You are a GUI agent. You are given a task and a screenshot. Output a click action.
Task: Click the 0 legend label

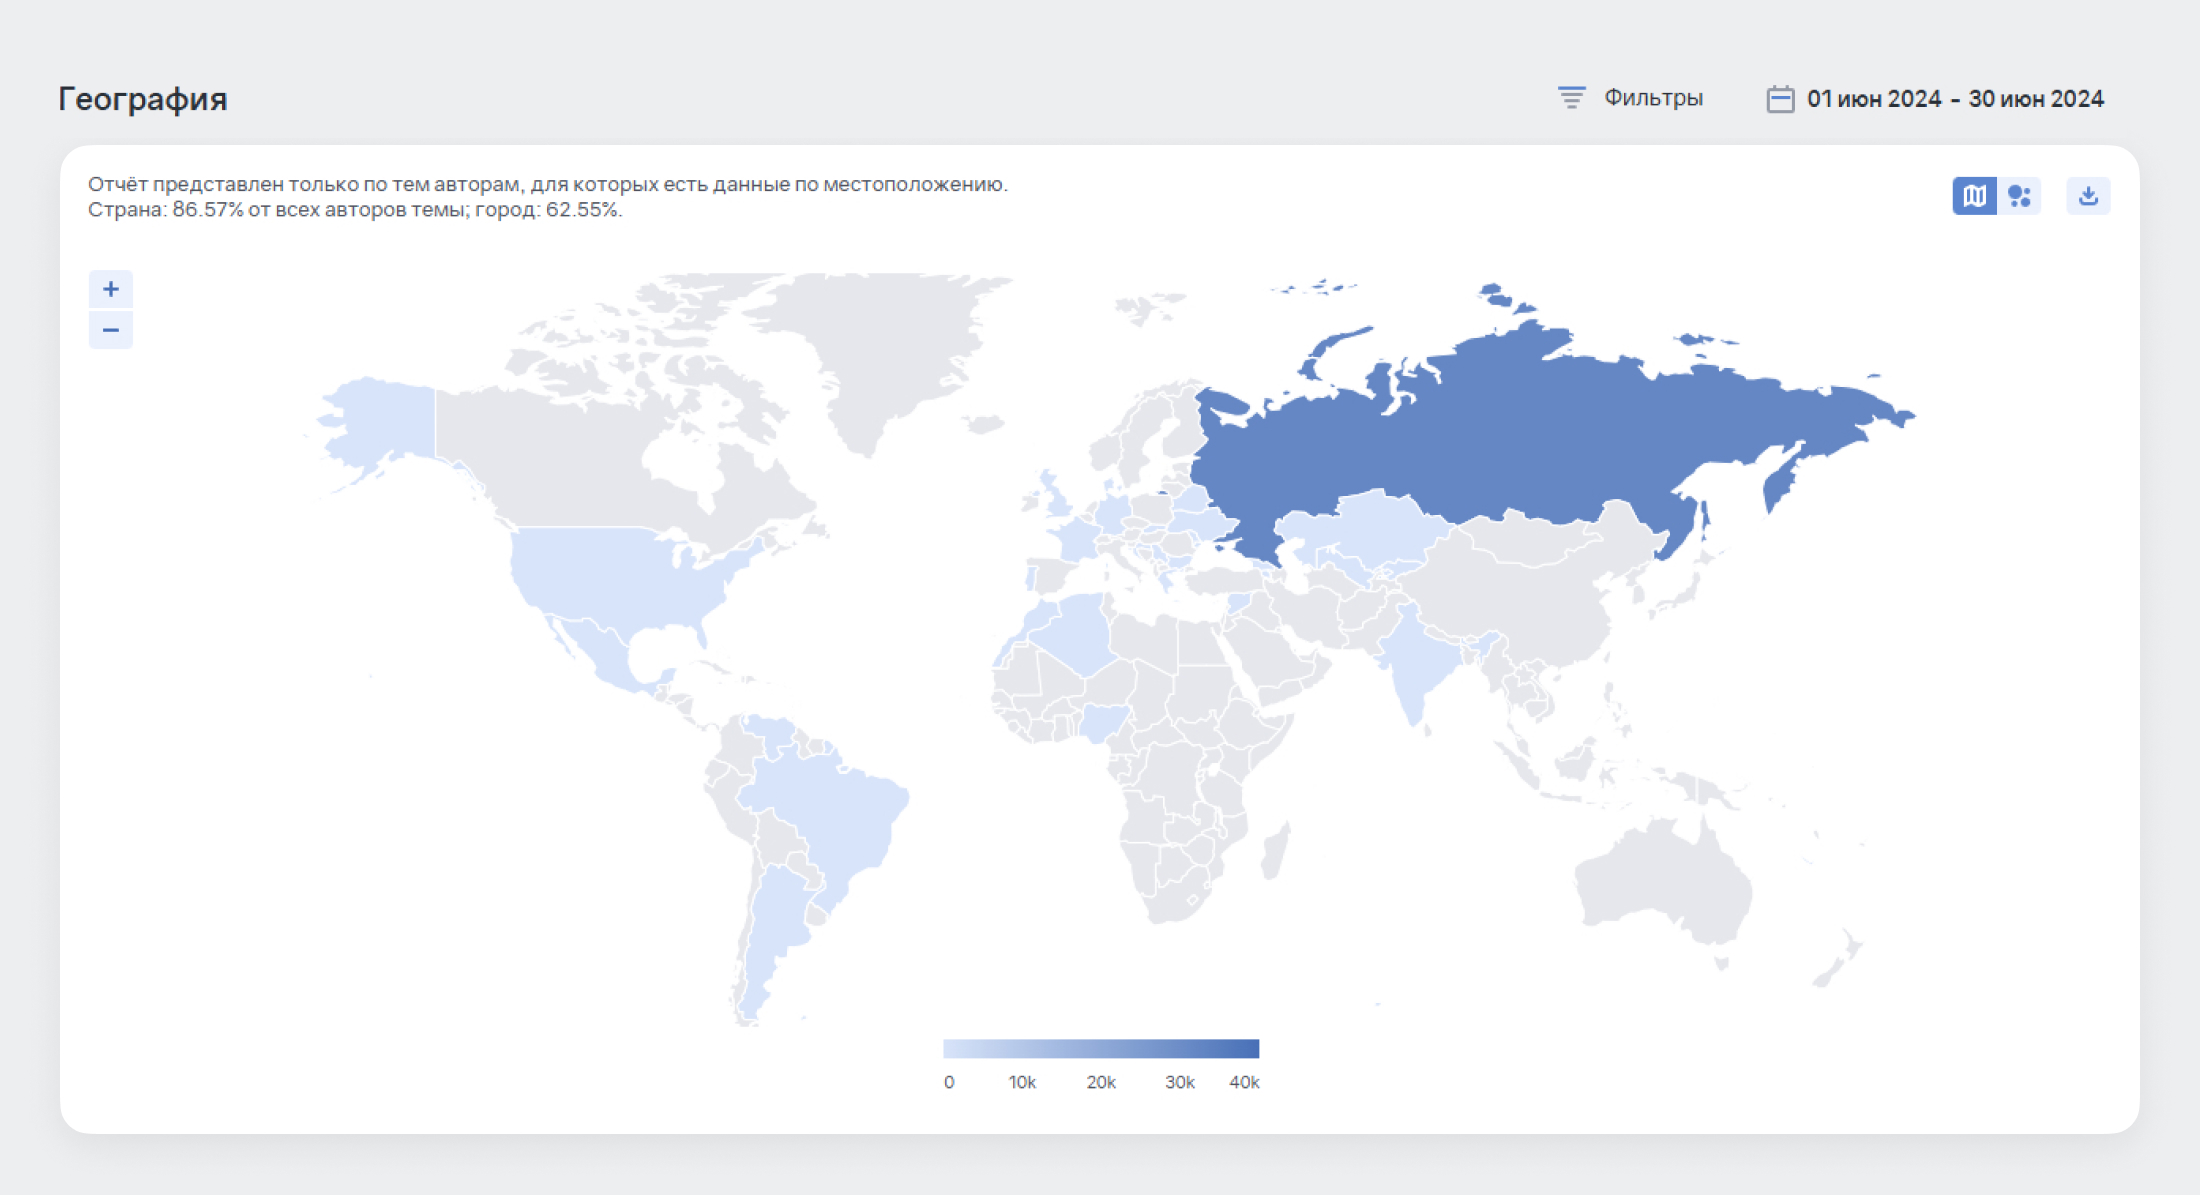949,1082
